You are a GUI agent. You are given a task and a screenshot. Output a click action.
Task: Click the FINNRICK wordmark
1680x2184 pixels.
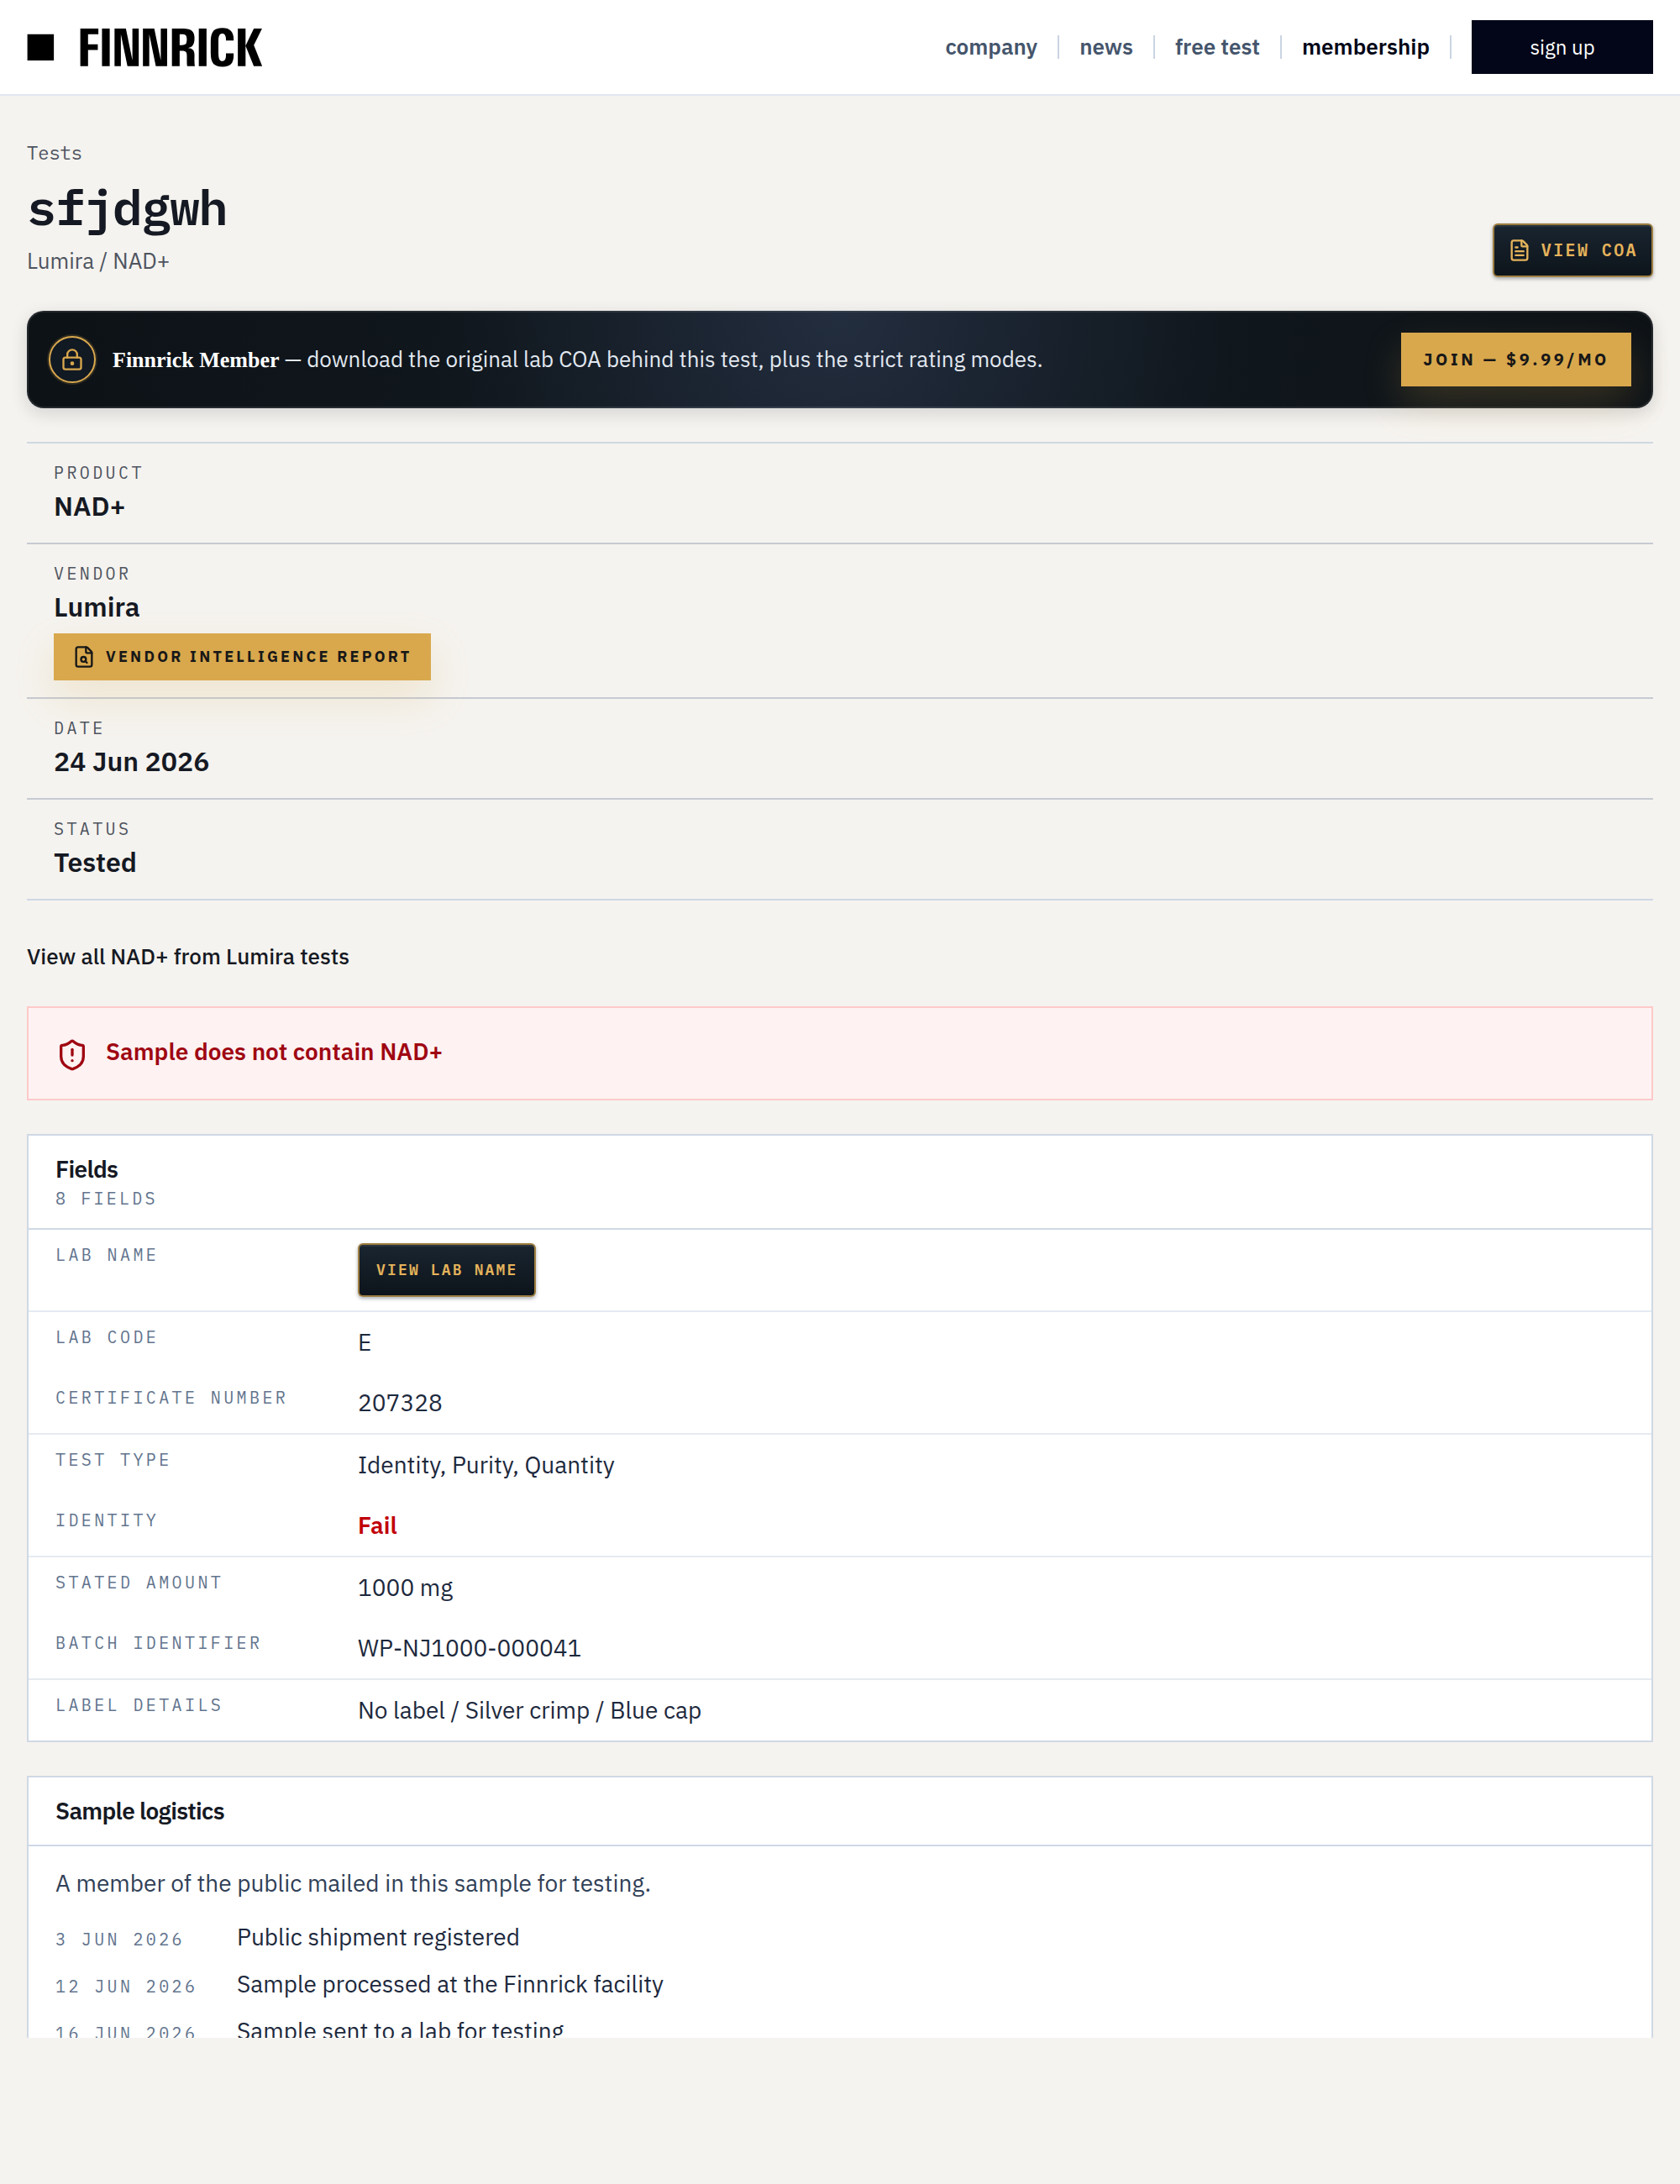tap(170, 48)
